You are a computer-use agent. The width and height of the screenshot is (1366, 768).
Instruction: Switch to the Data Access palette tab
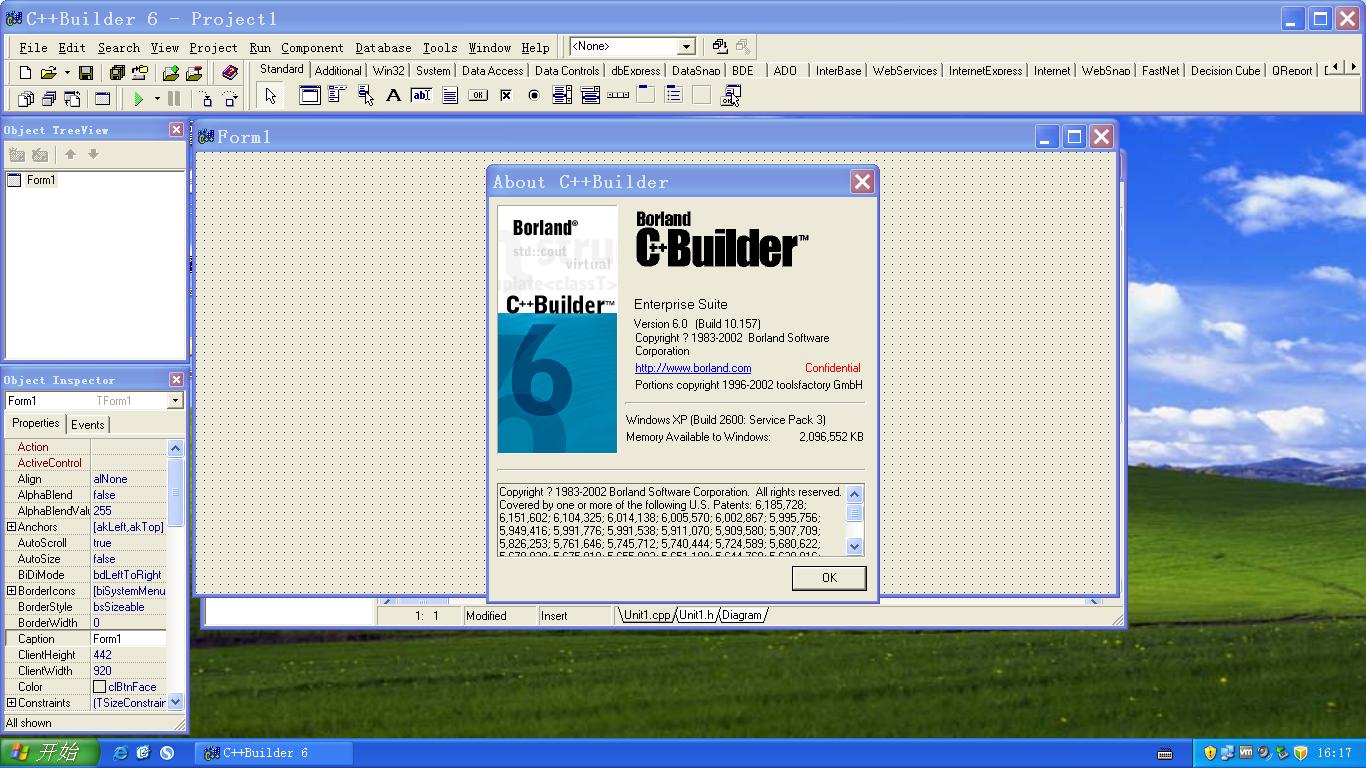pos(492,70)
